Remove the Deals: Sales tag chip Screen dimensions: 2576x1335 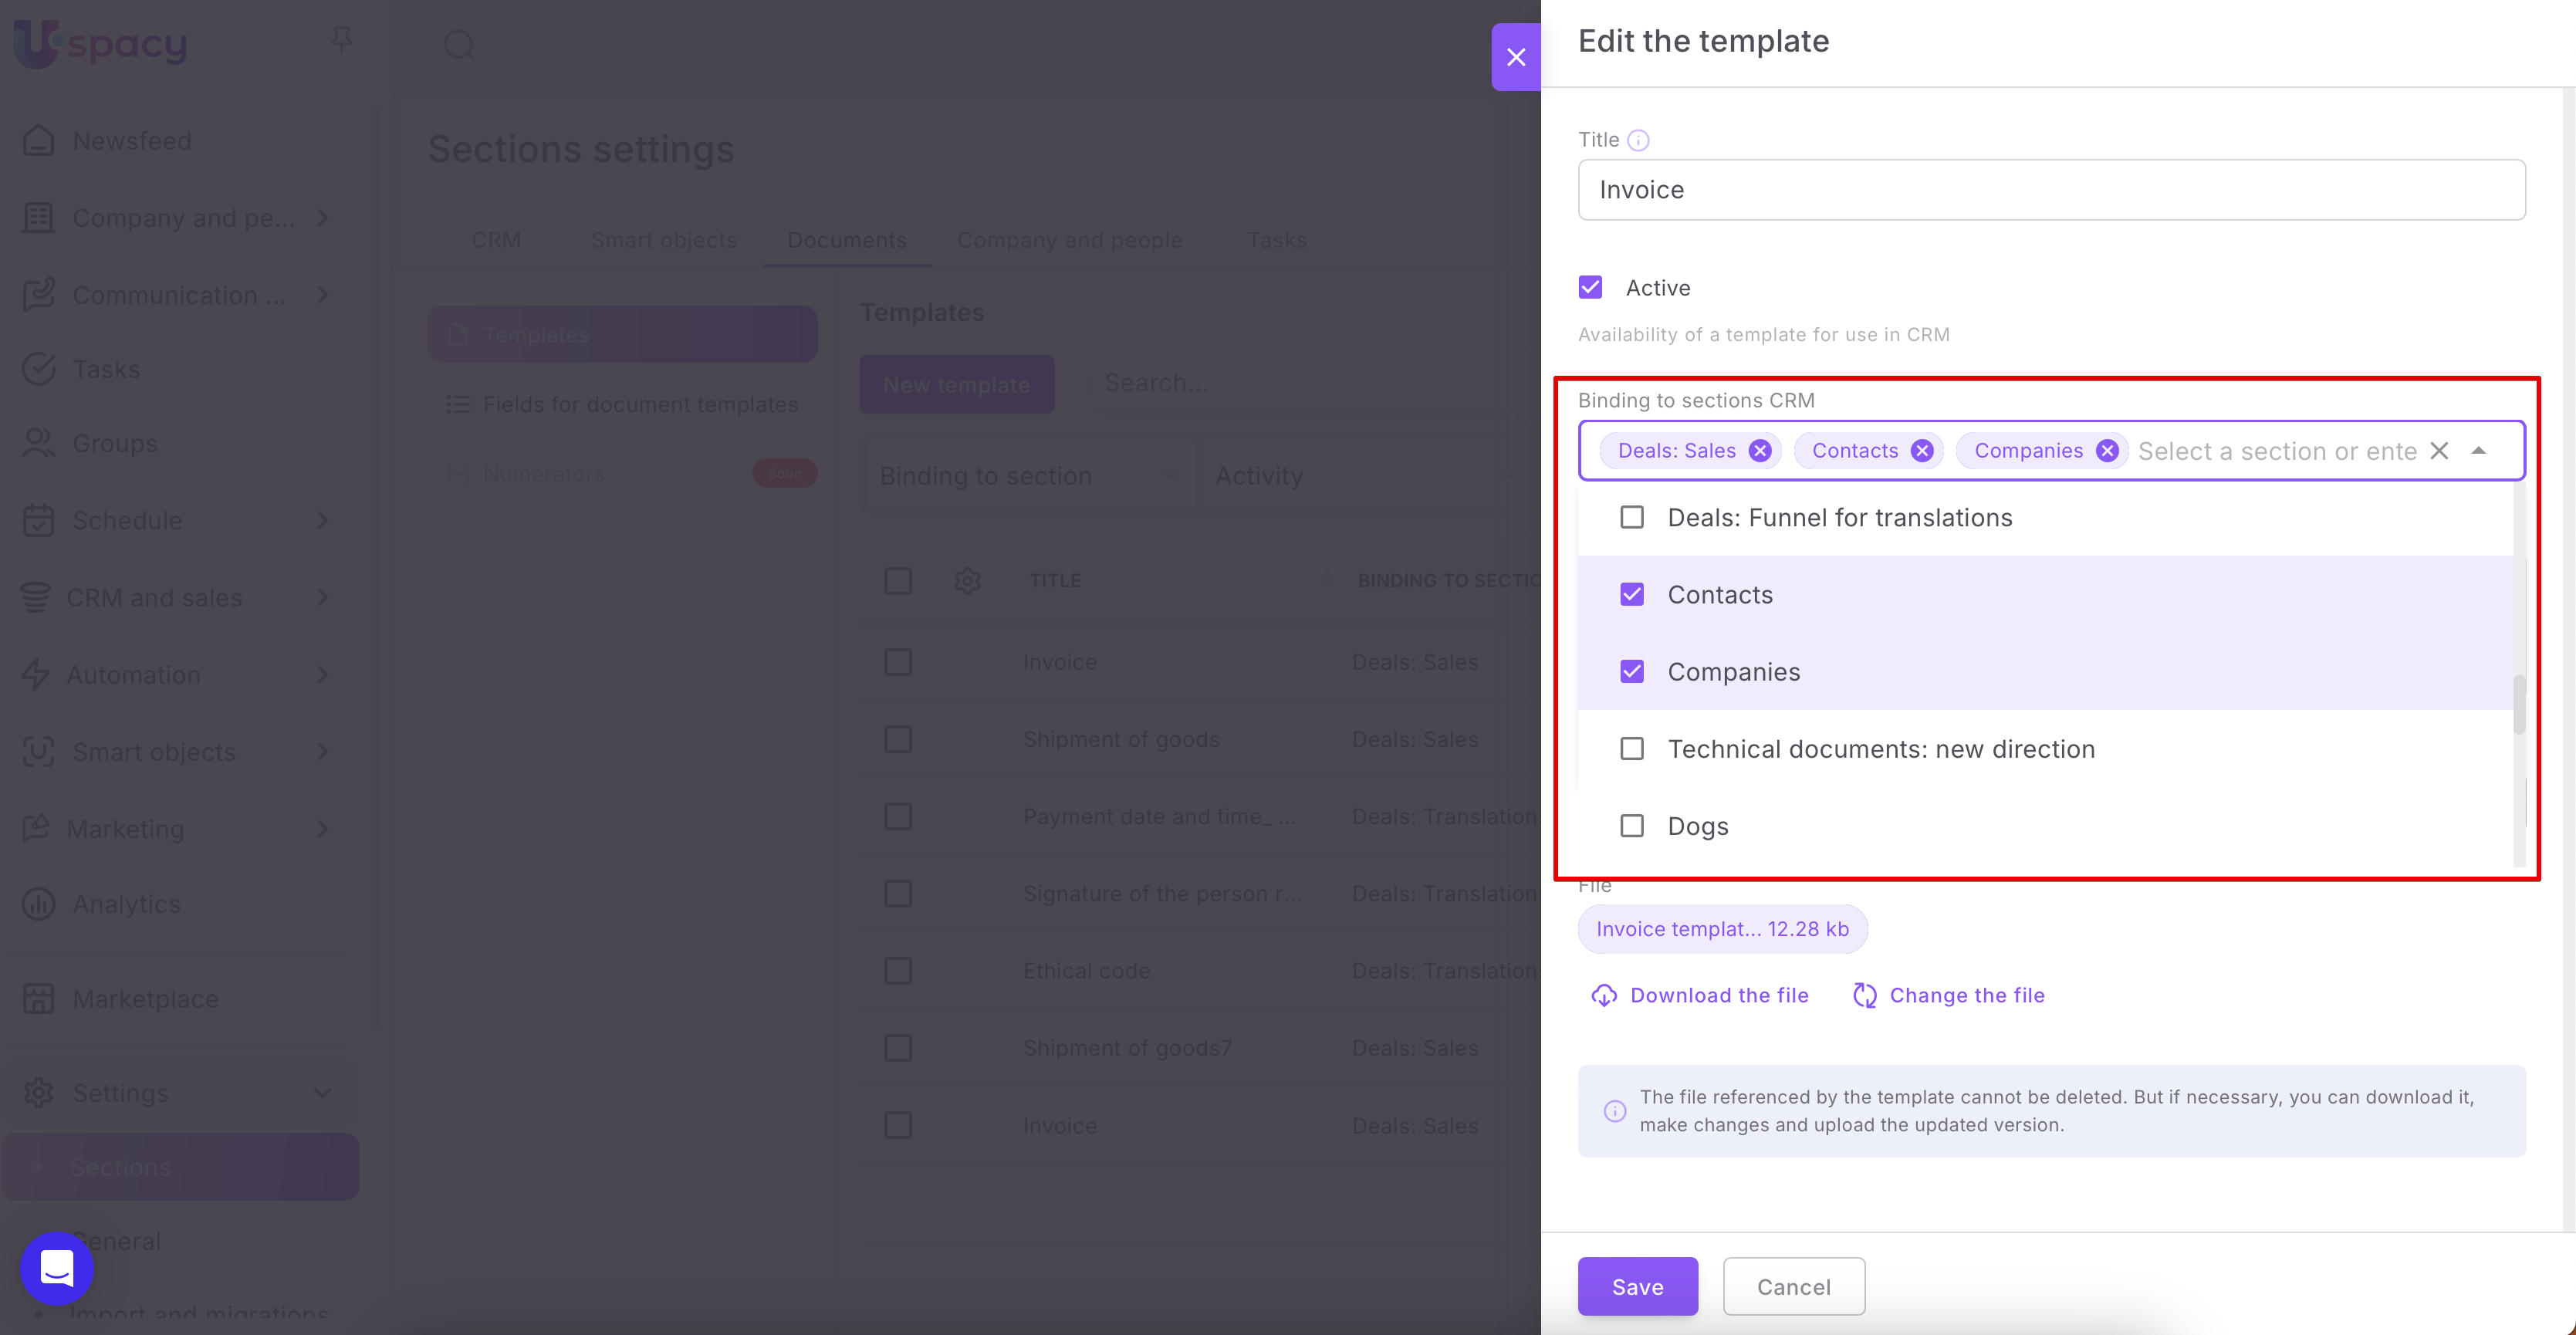click(x=1760, y=451)
